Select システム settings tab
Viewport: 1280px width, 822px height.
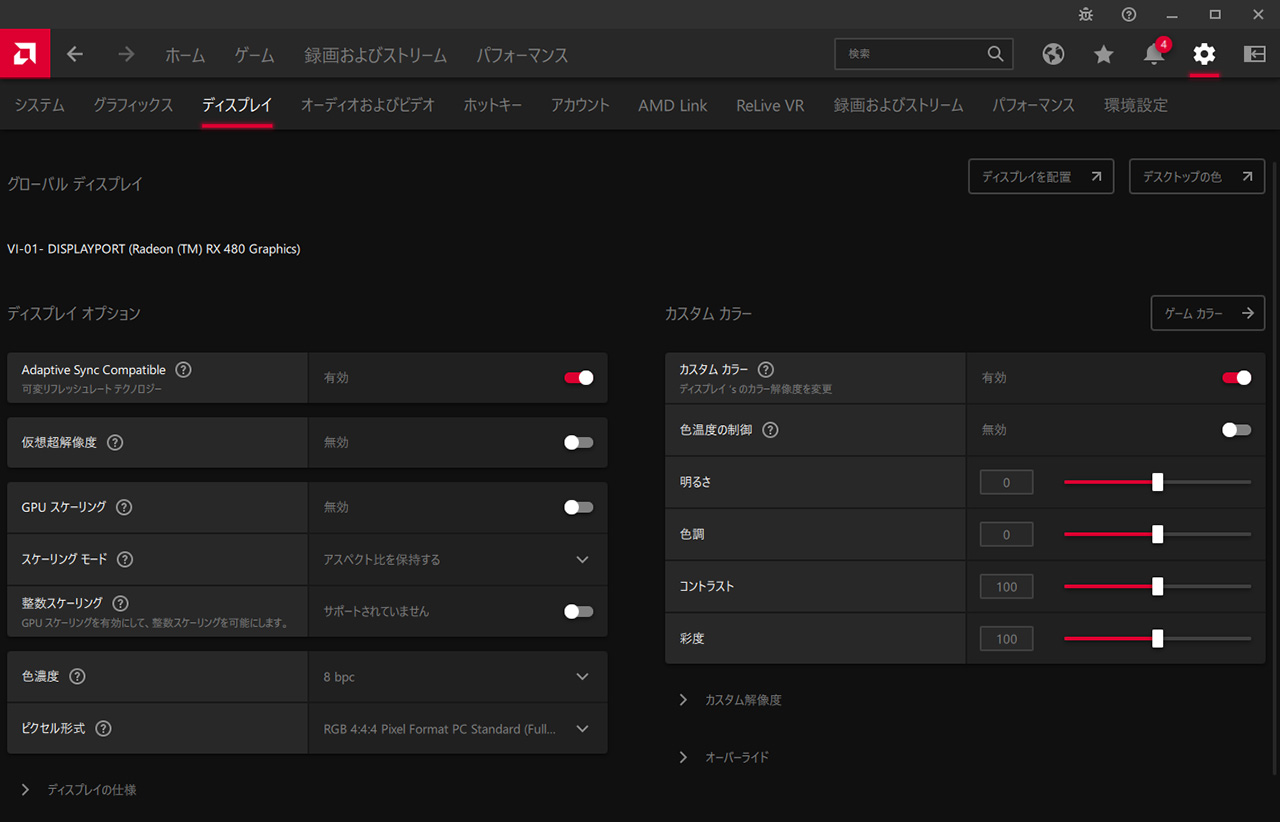coord(40,105)
